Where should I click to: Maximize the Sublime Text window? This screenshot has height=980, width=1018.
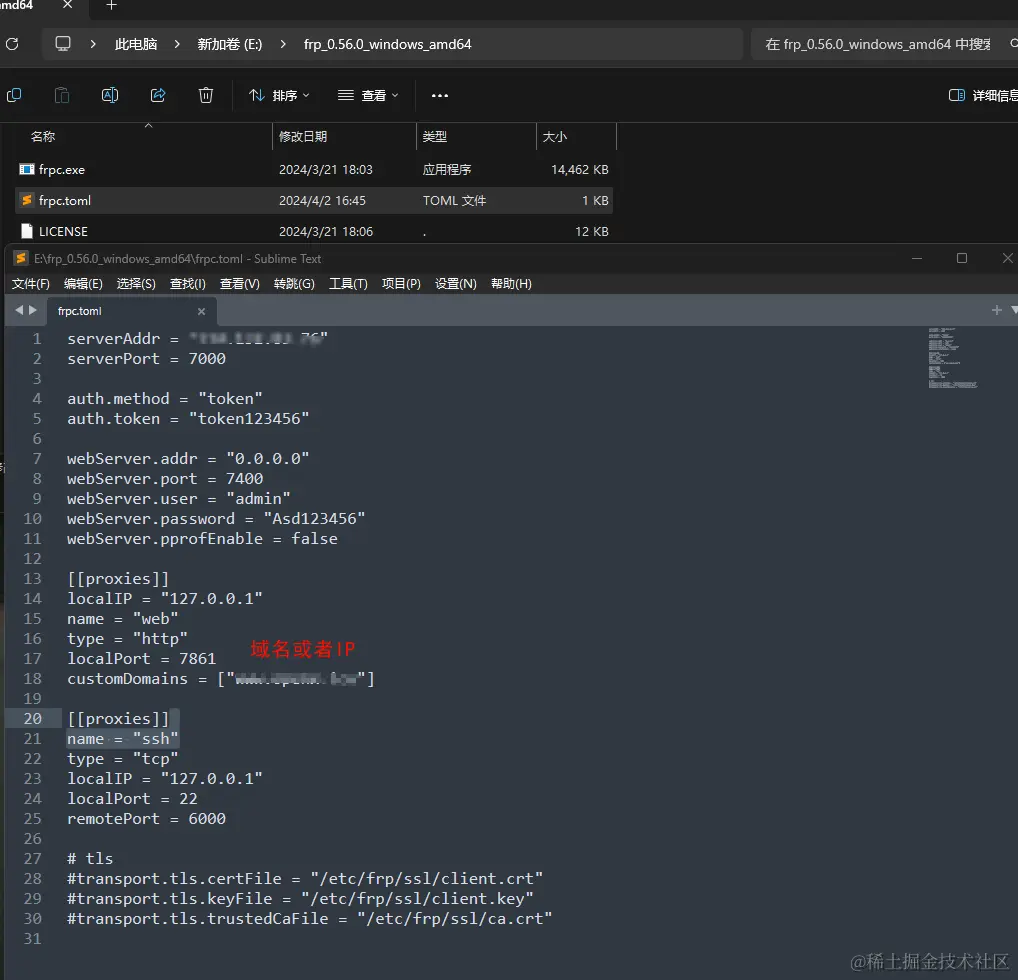pos(962,258)
